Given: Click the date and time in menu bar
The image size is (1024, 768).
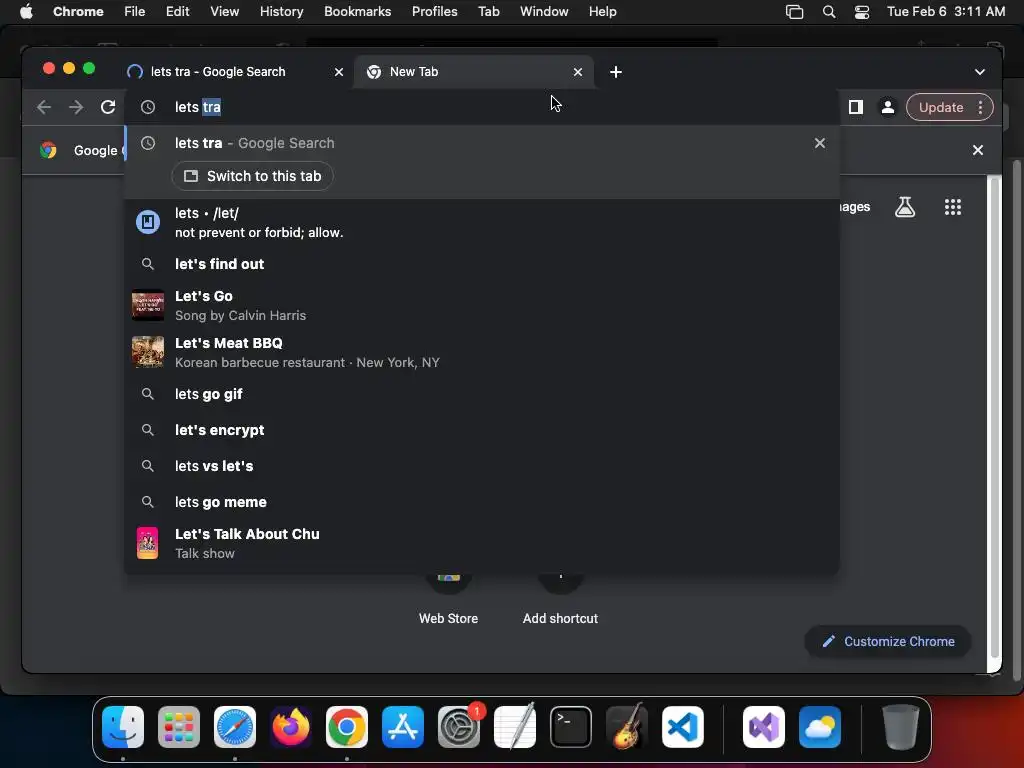Looking at the screenshot, I should pyautogui.click(x=946, y=12).
